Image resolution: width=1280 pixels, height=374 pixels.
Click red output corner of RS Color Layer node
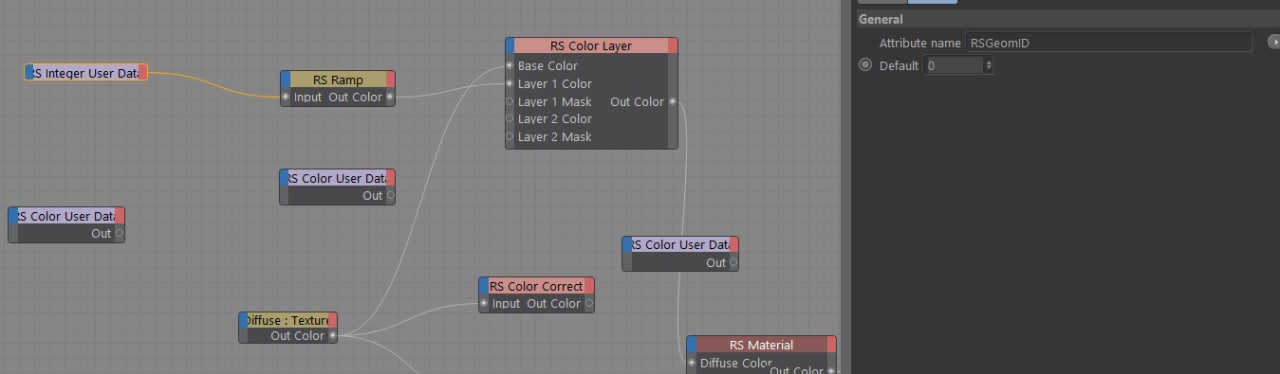coord(672,45)
